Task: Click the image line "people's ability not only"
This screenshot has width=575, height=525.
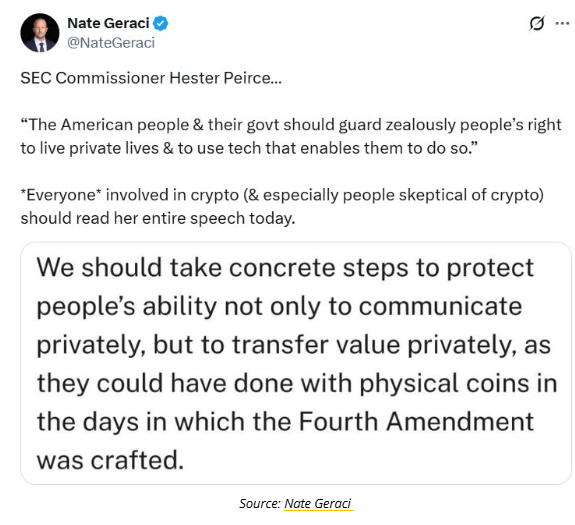Action: (279, 307)
